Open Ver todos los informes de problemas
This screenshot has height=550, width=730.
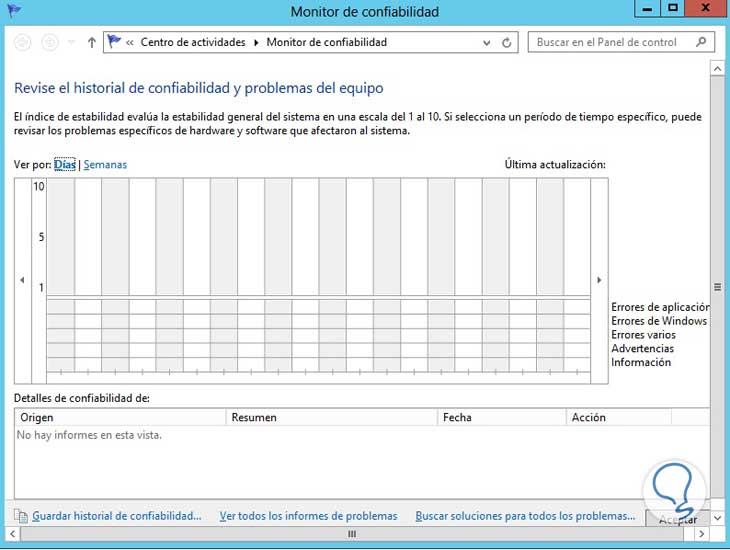308,516
